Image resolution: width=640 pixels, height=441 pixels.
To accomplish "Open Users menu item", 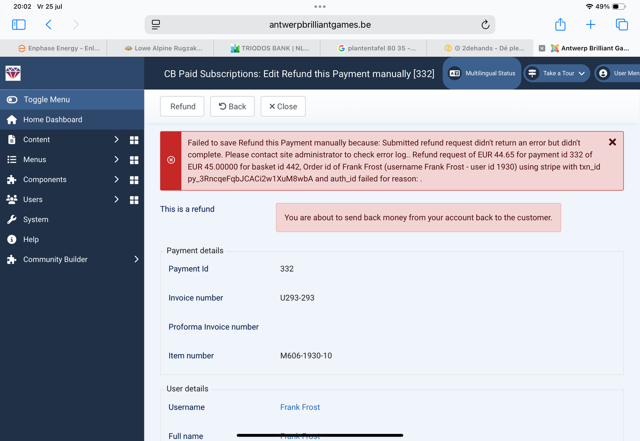I will [33, 200].
